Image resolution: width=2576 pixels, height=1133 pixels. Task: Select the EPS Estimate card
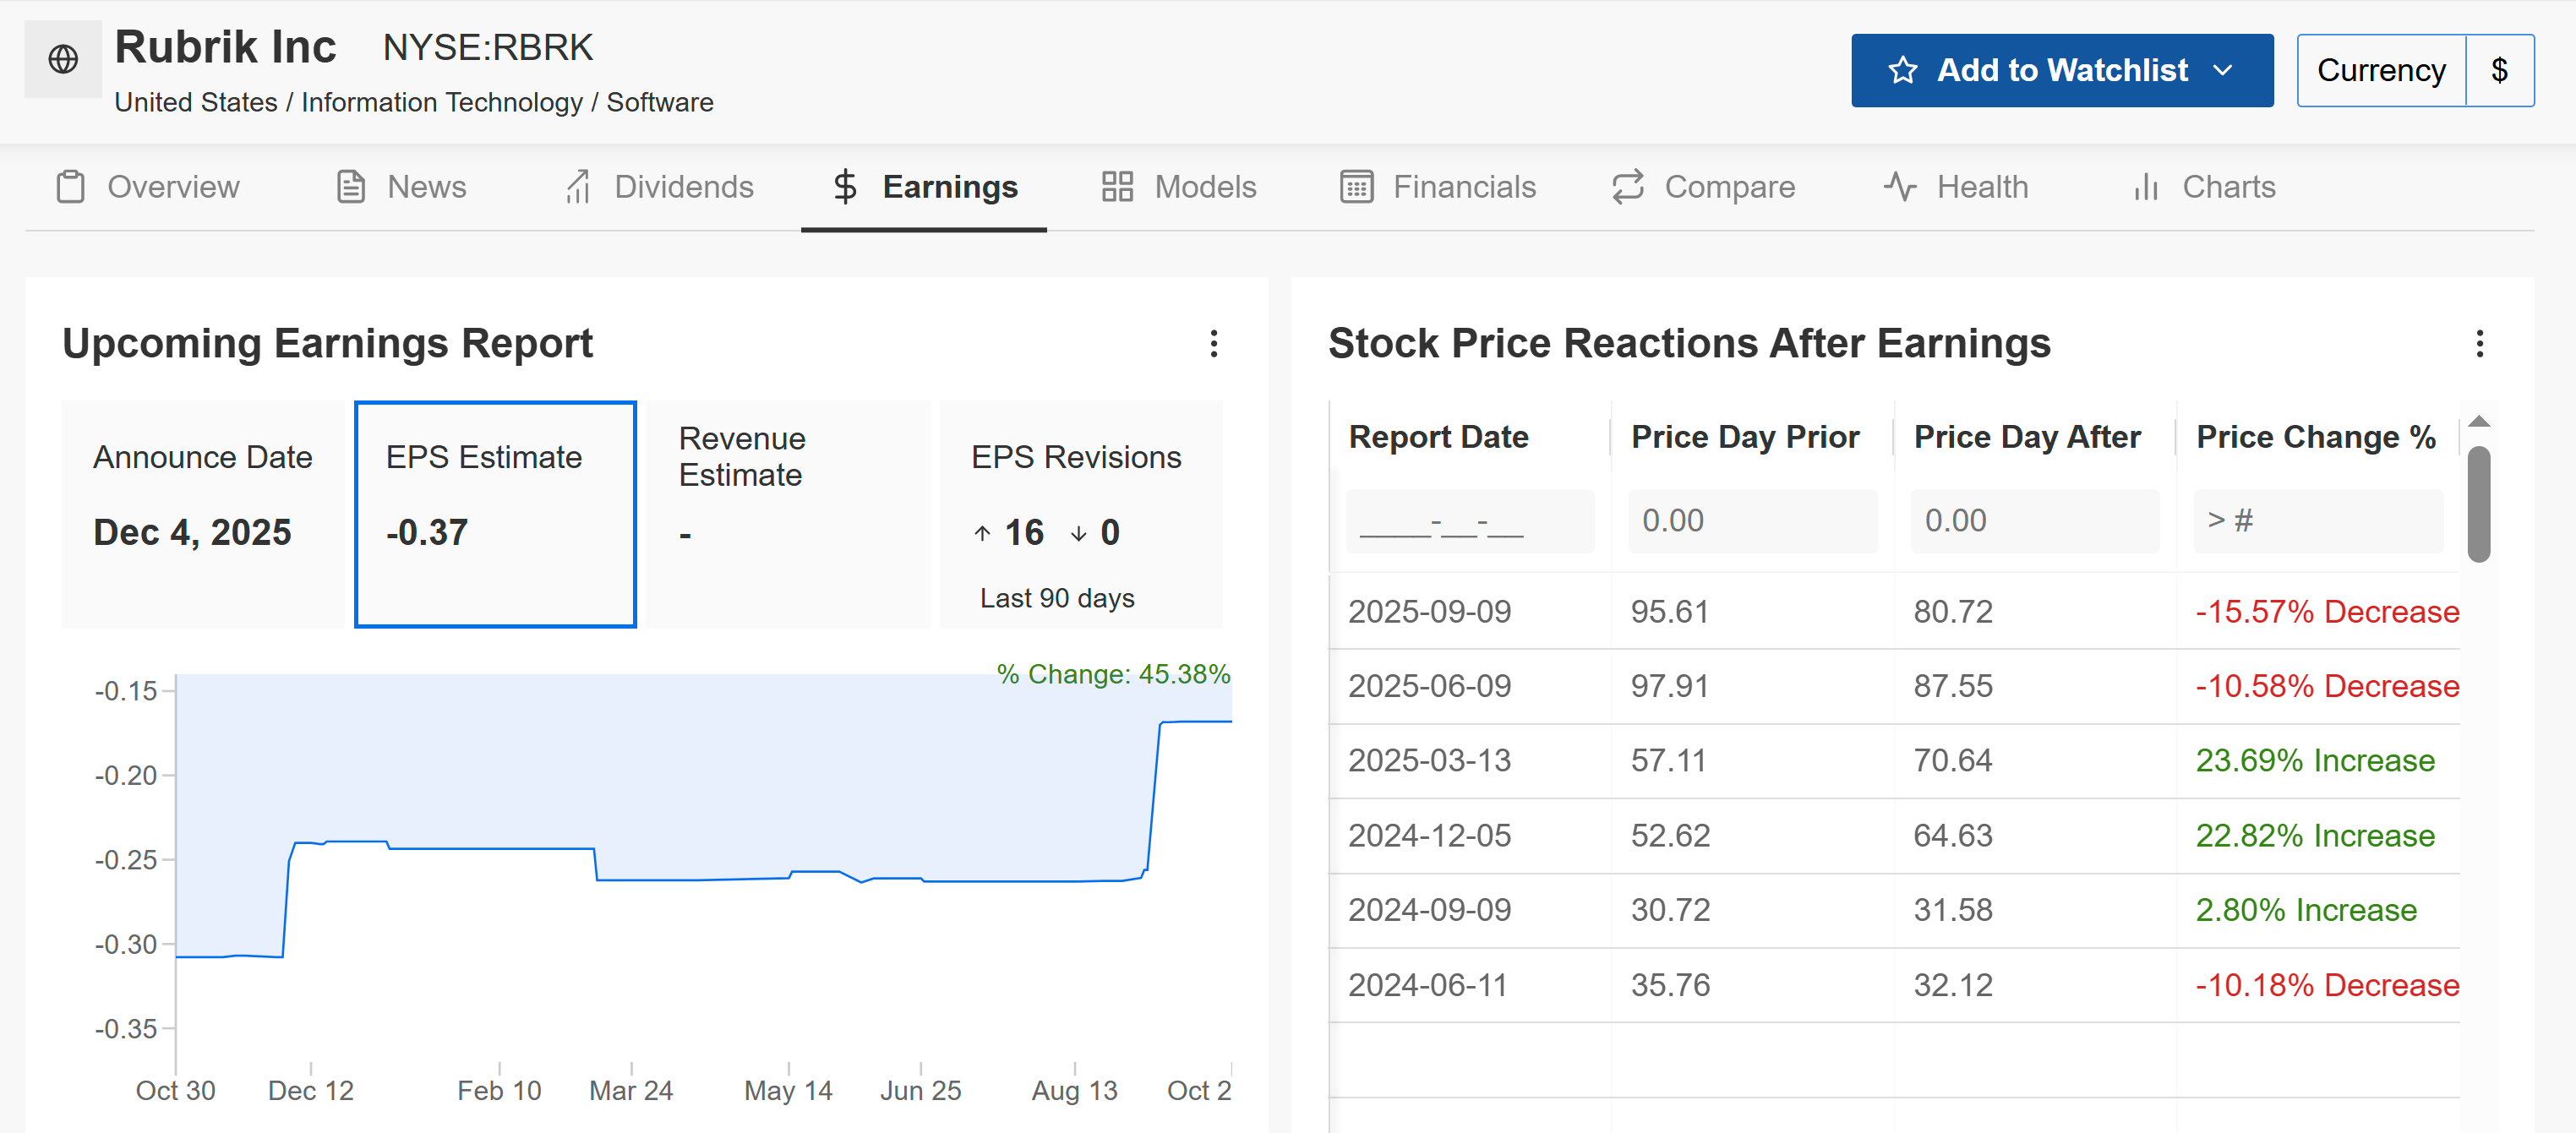point(495,514)
